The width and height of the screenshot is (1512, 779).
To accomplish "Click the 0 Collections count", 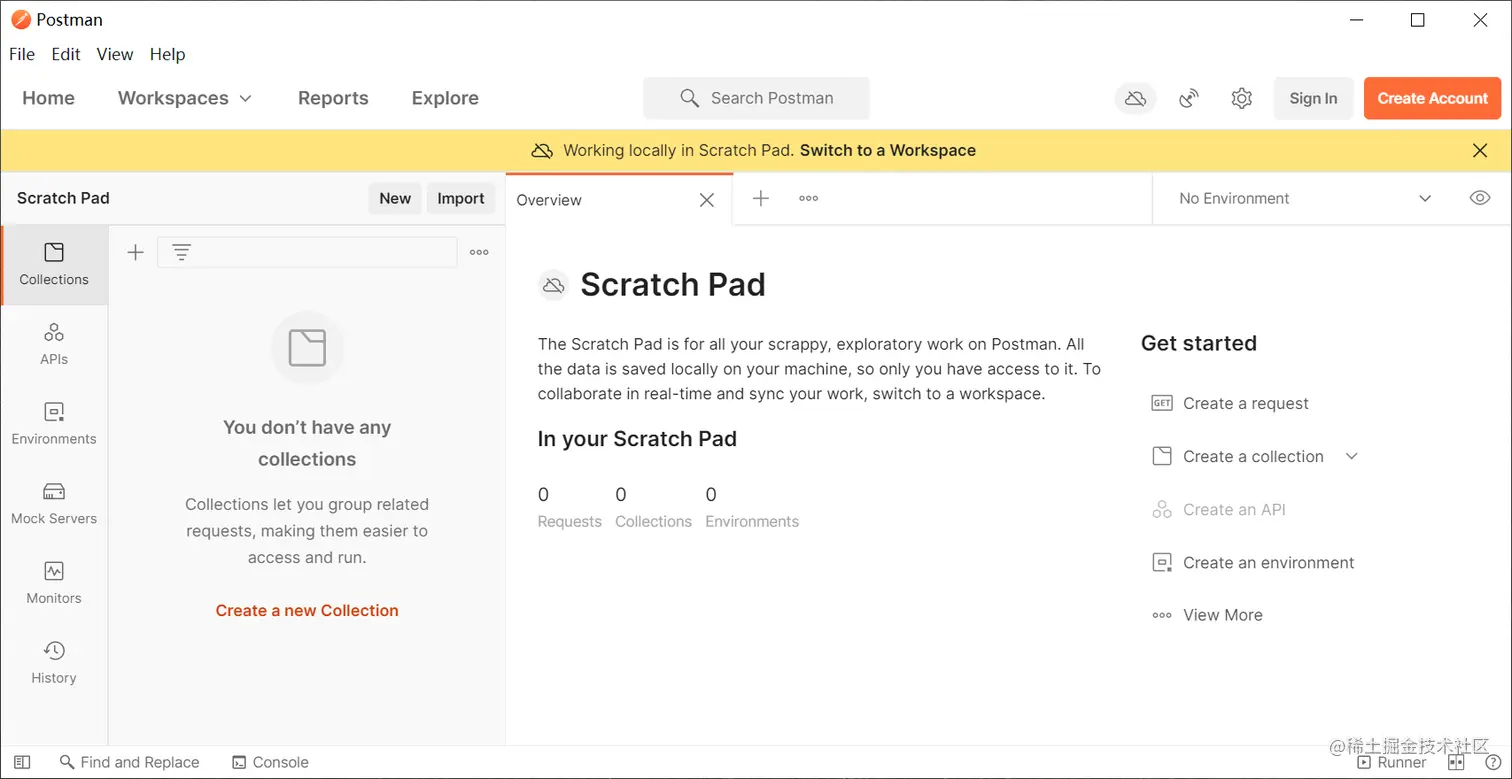I will click(621, 494).
